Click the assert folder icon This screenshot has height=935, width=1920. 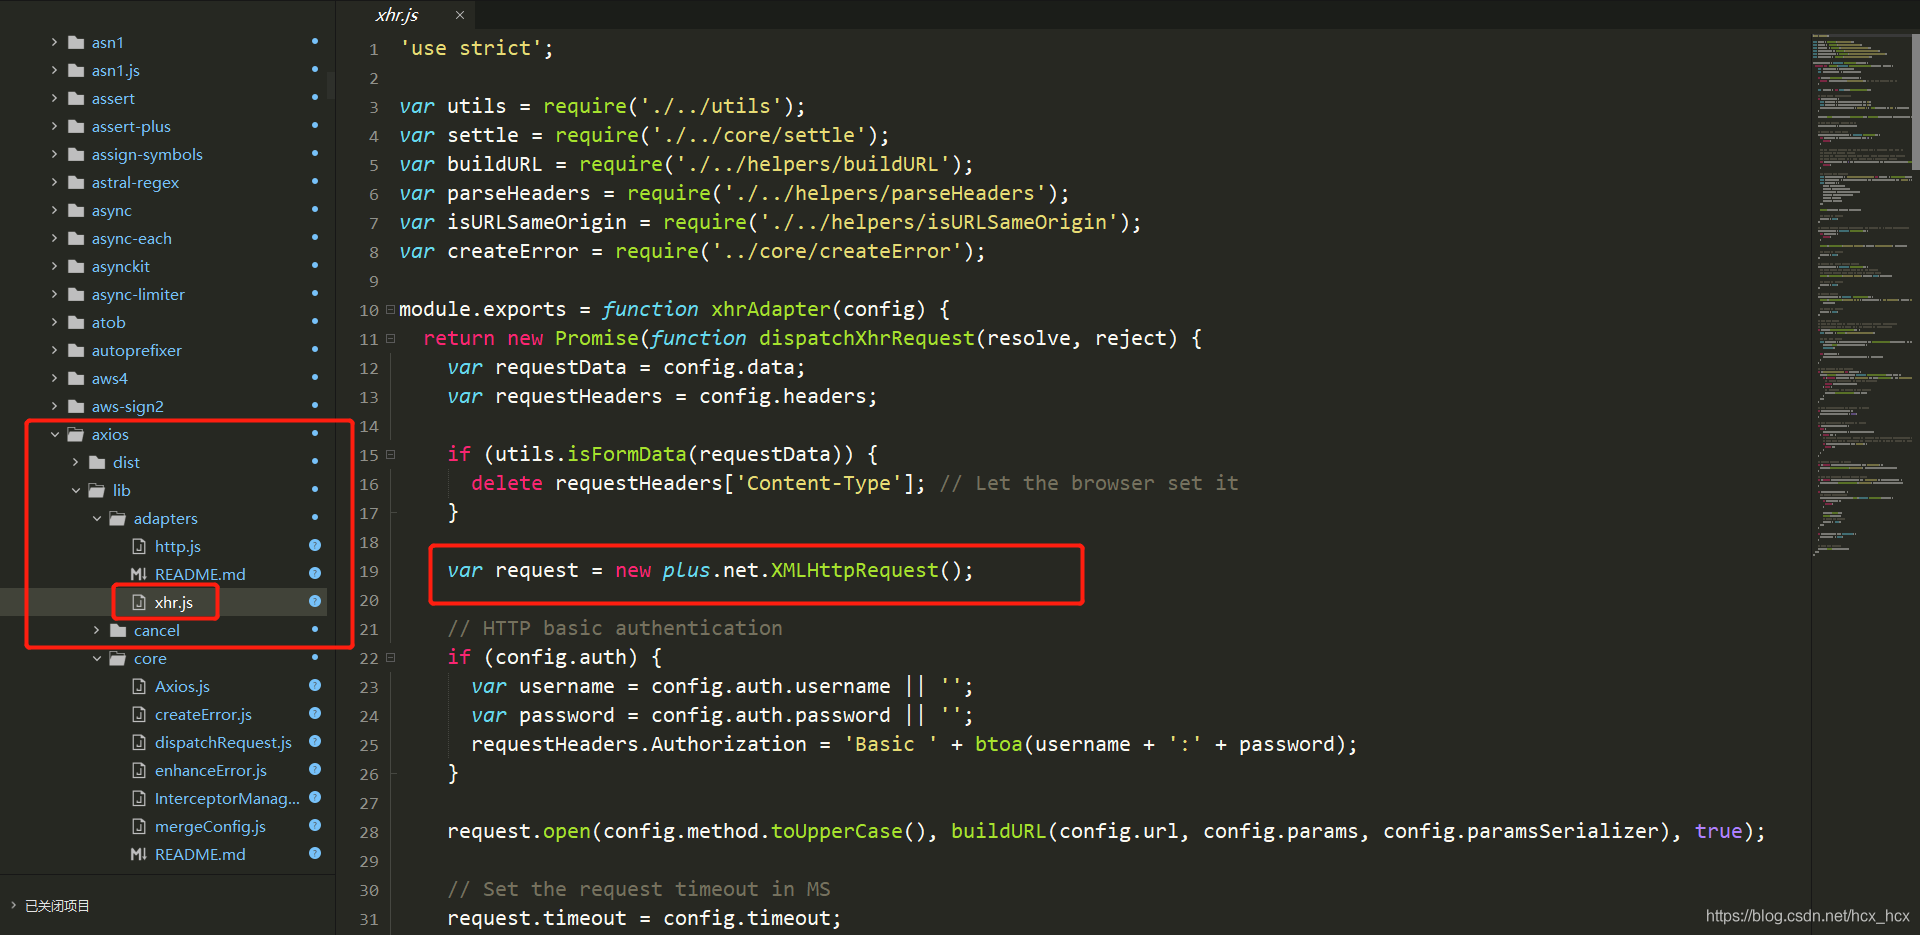pos(76,98)
